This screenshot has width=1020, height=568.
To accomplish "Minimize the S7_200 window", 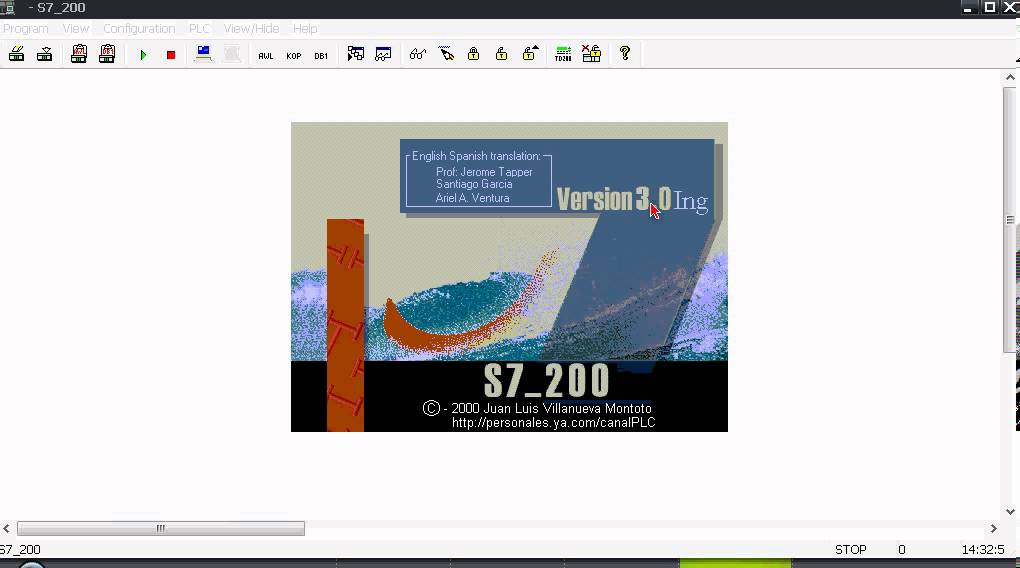I will [x=968, y=8].
